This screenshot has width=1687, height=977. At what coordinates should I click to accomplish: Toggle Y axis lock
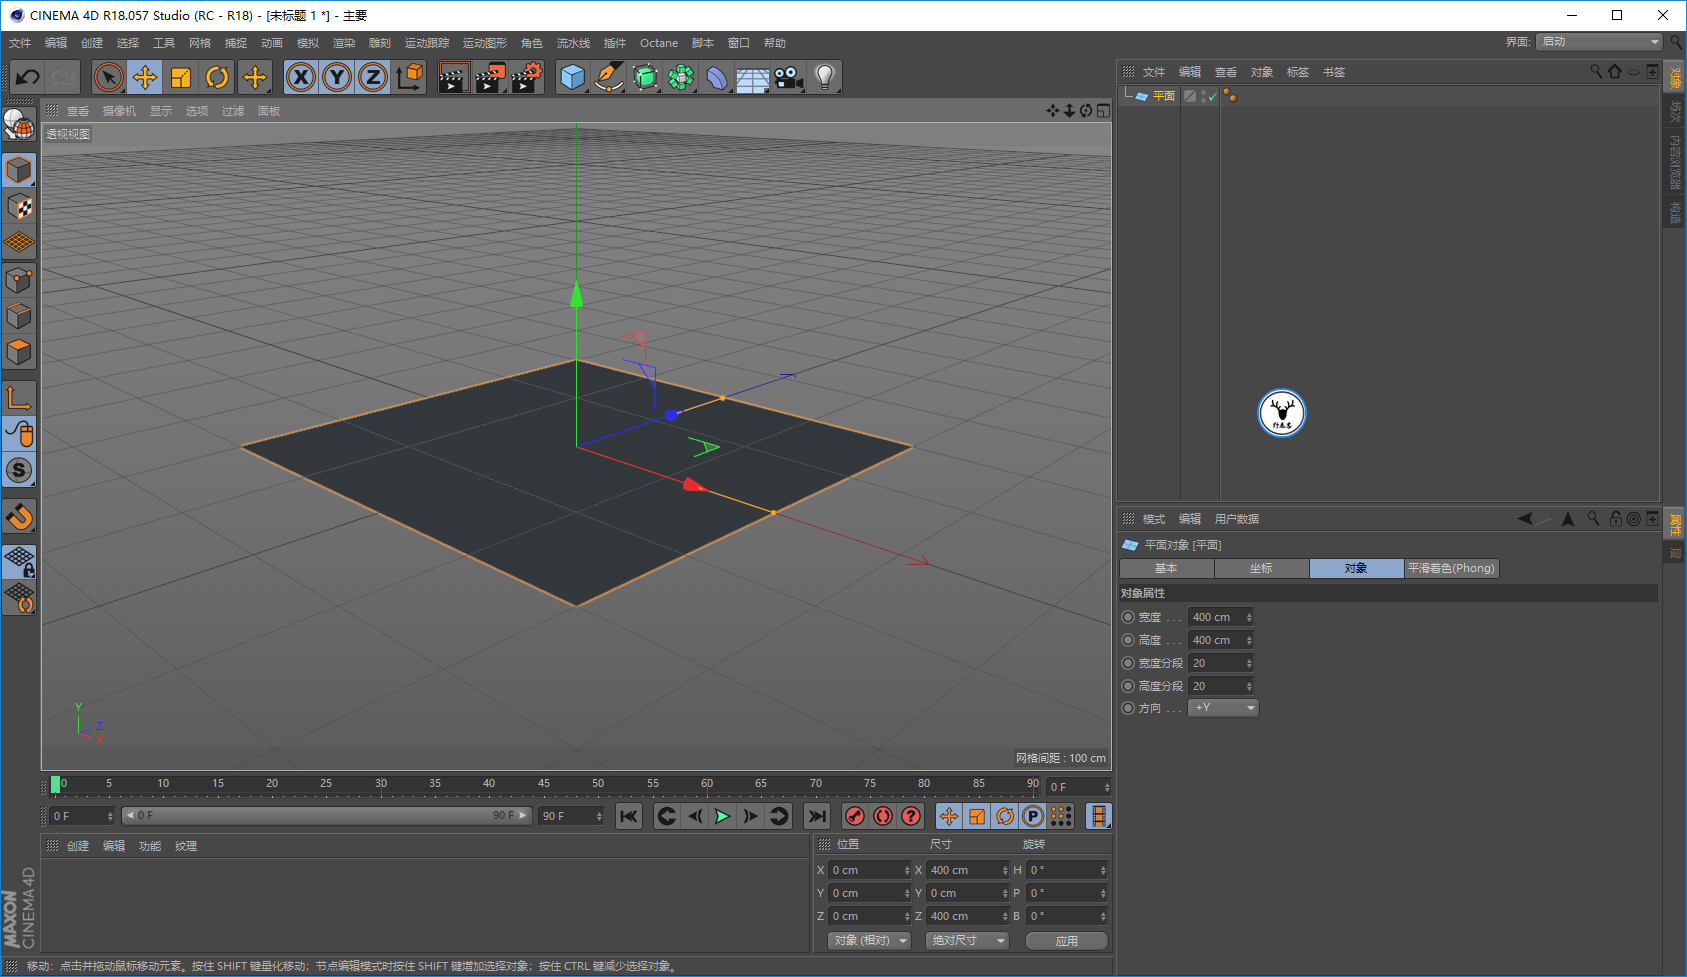[337, 77]
